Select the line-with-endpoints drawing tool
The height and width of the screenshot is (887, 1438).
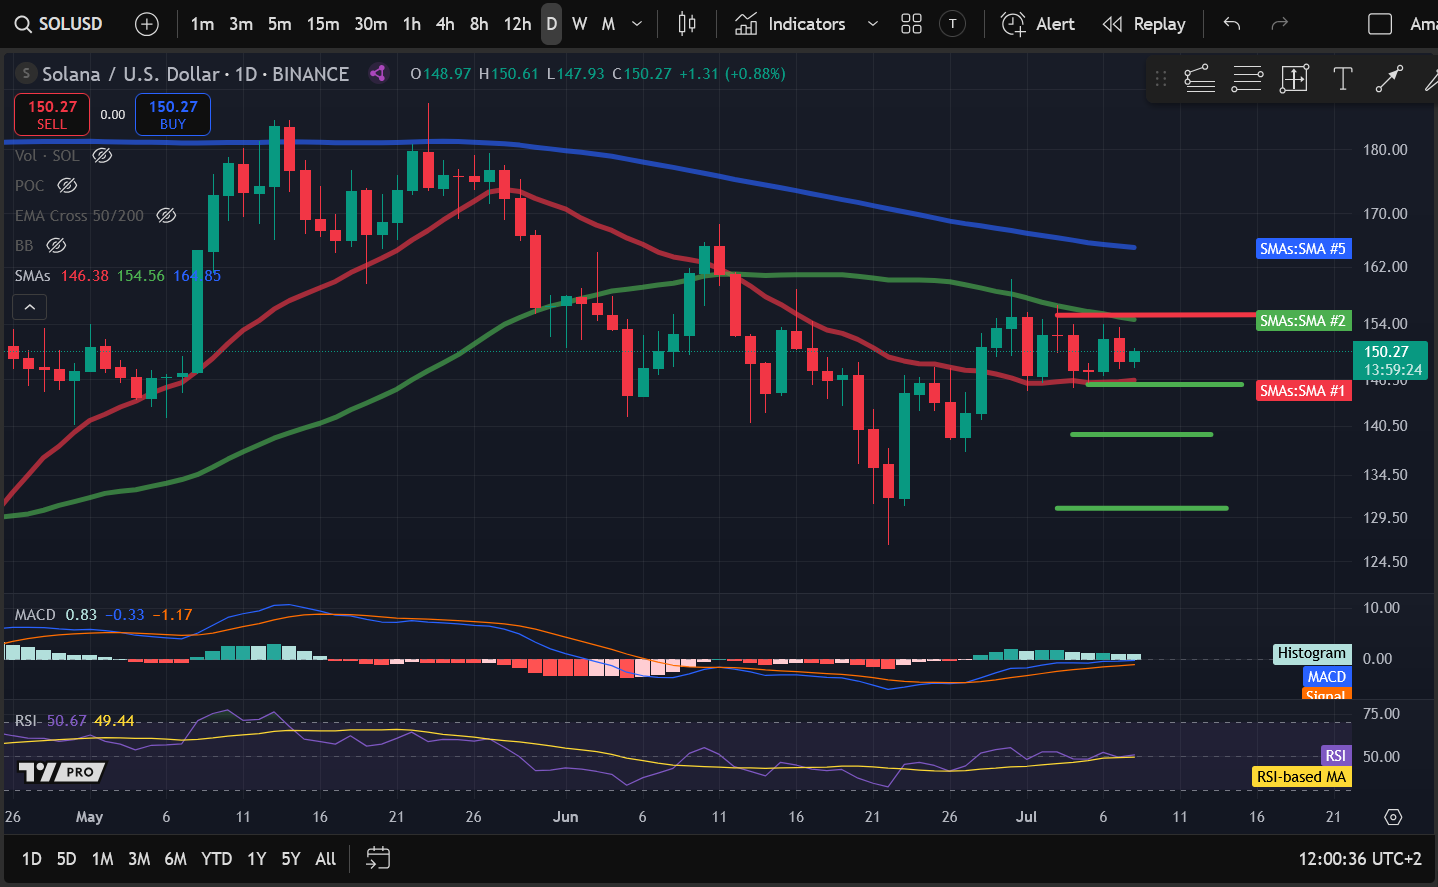pyautogui.click(x=1389, y=78)
